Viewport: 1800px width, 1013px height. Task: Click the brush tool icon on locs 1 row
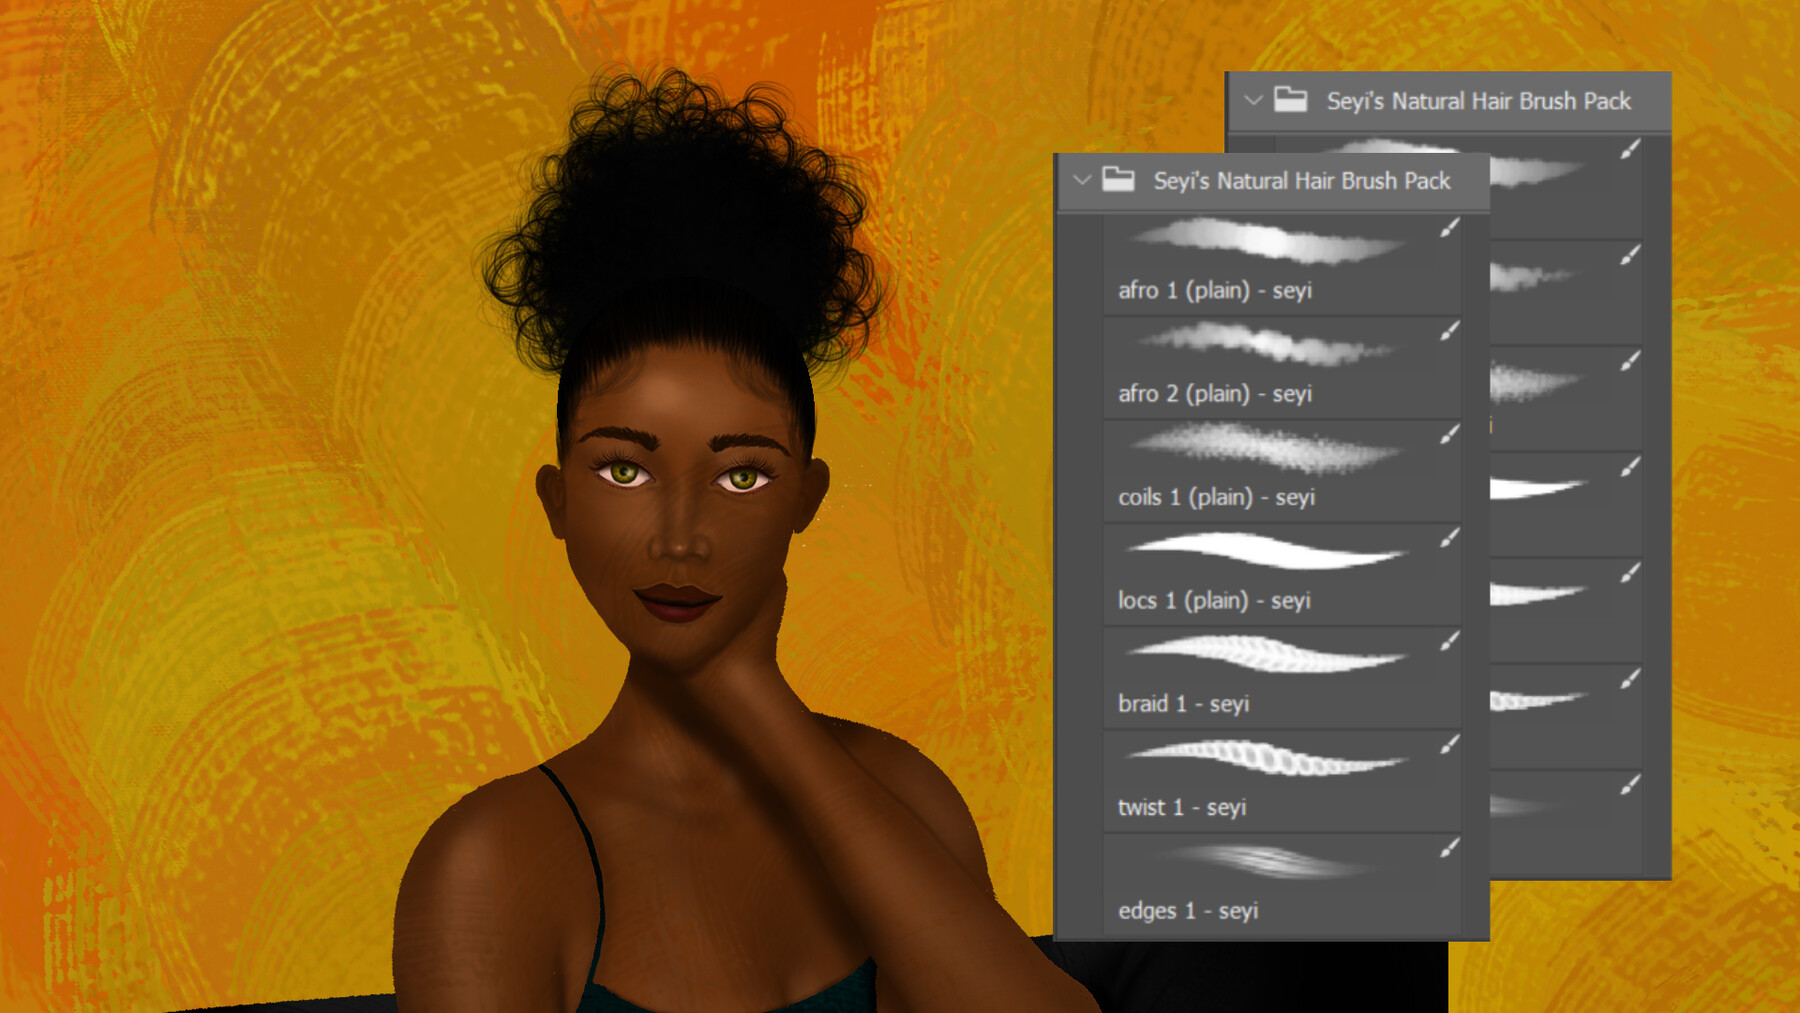tap(1450, 538)
